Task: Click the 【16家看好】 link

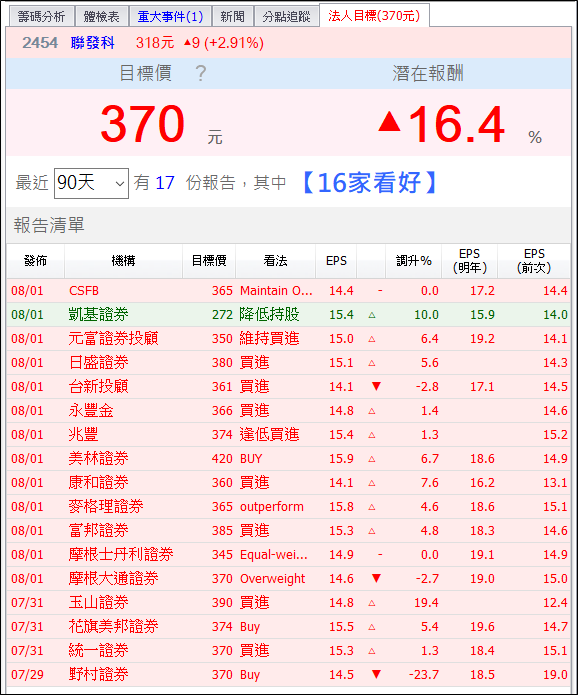Action: (x=369, y=183)
